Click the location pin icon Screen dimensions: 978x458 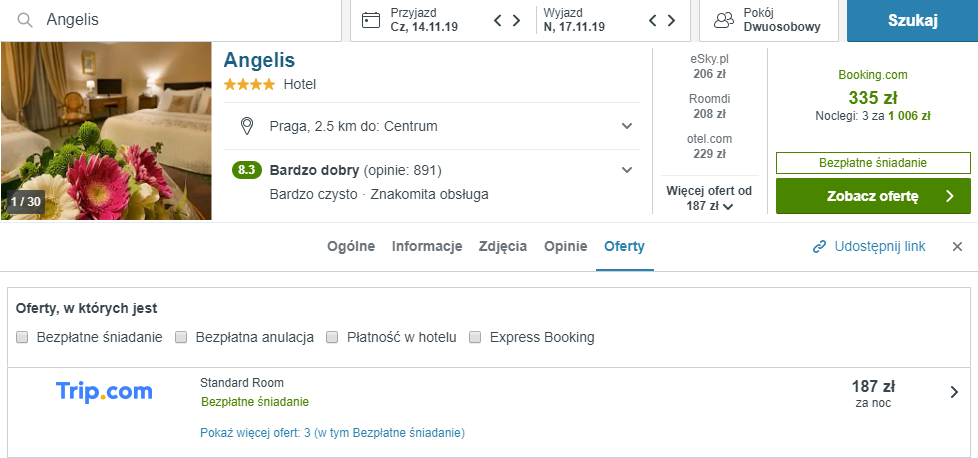[x=247, y=126]
